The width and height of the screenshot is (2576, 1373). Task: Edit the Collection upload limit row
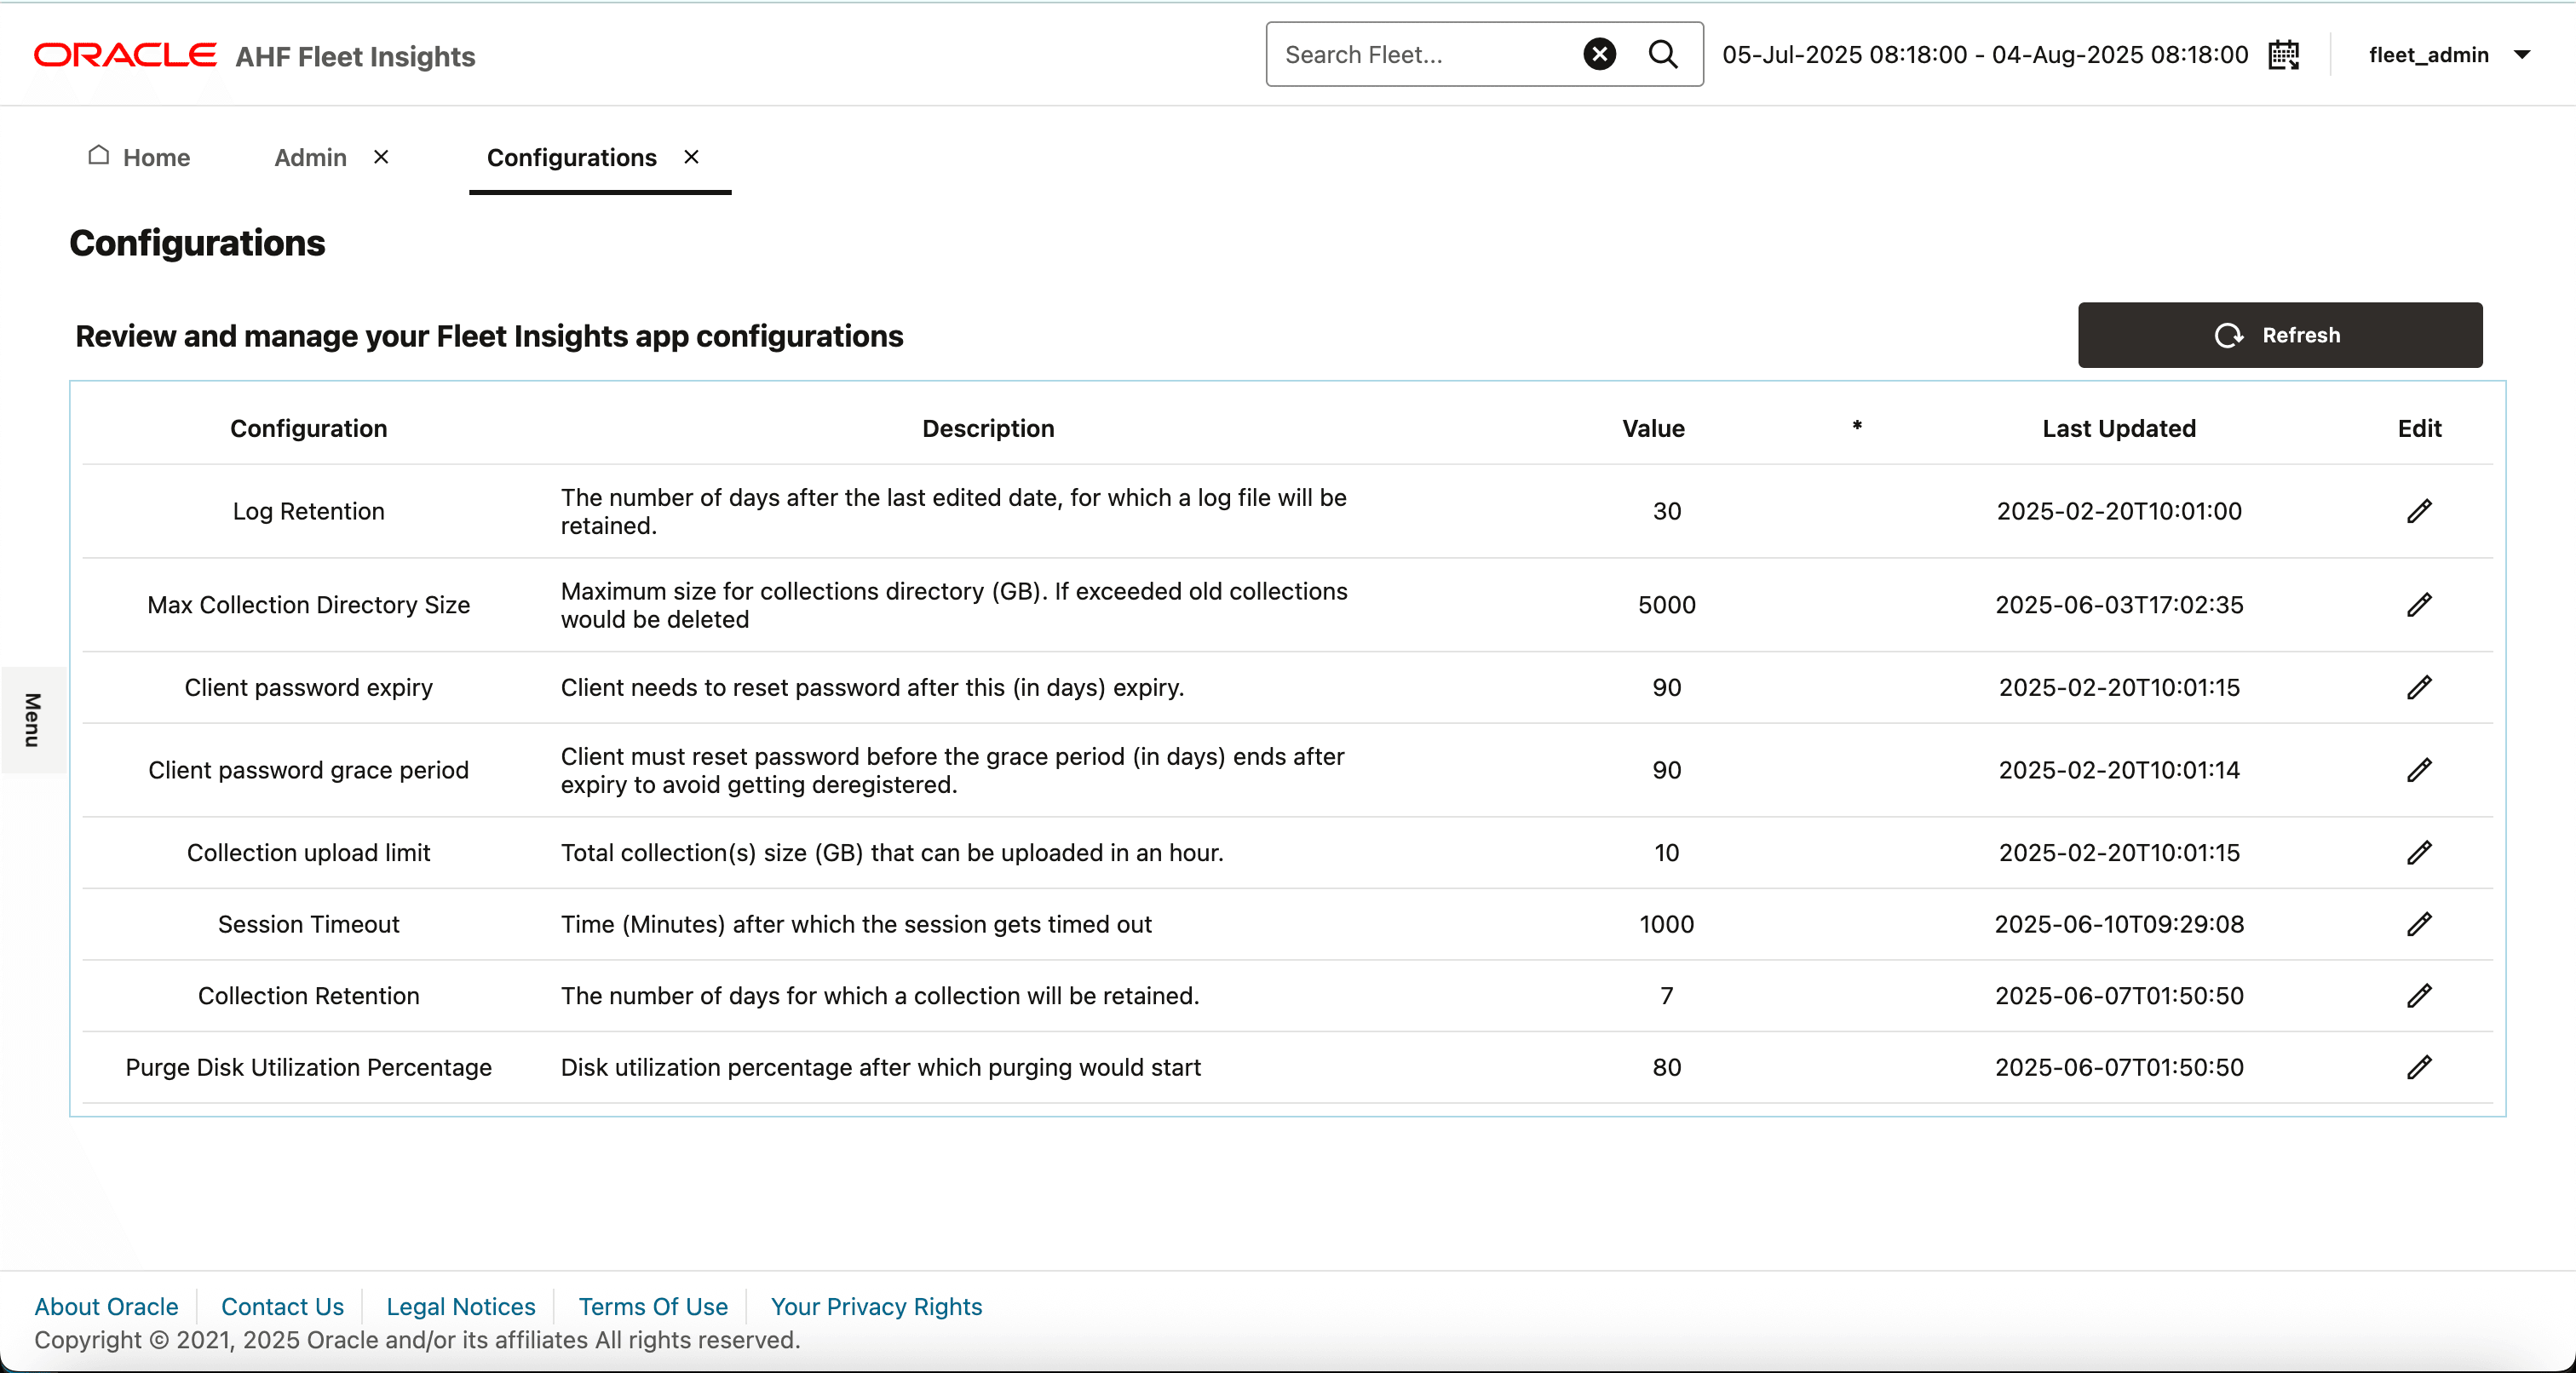click(2418, 853)
